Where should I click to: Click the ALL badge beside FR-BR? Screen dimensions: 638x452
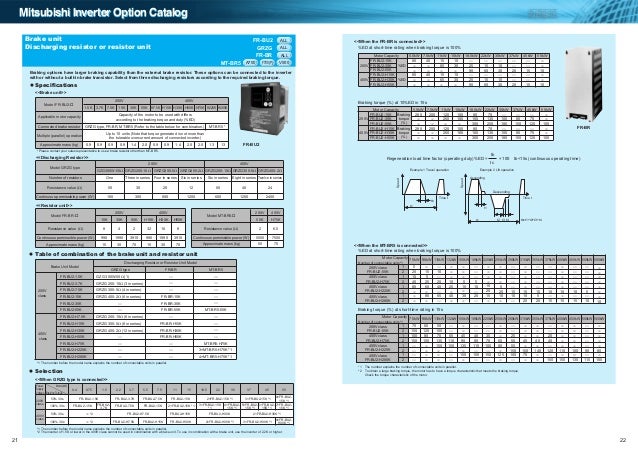[x=284, y=55]
